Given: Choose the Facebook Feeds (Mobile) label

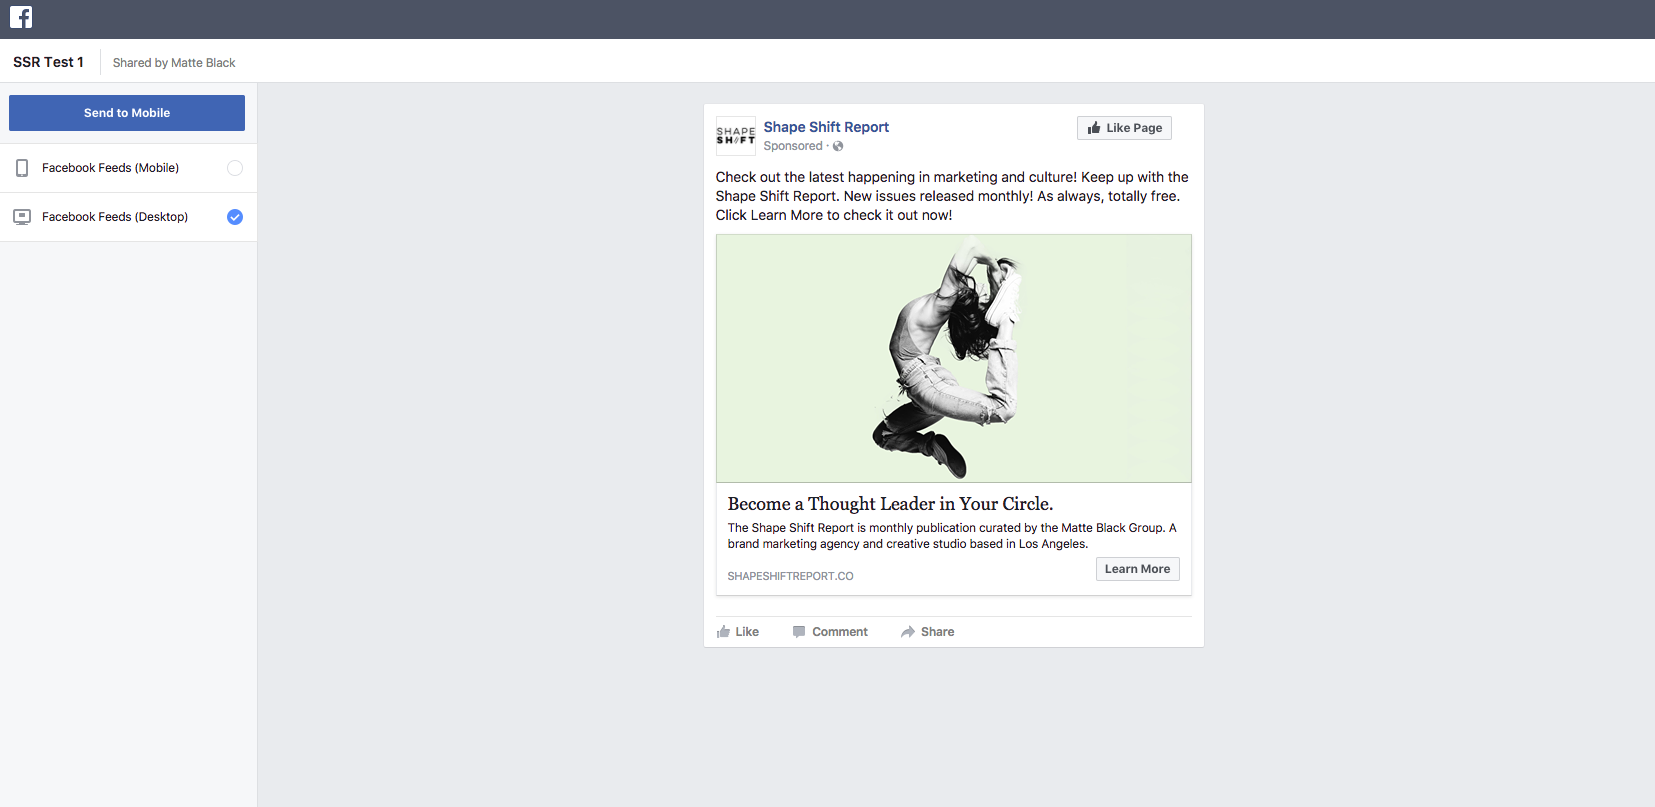Looking at the screenshot, I should tap(110, 168).
